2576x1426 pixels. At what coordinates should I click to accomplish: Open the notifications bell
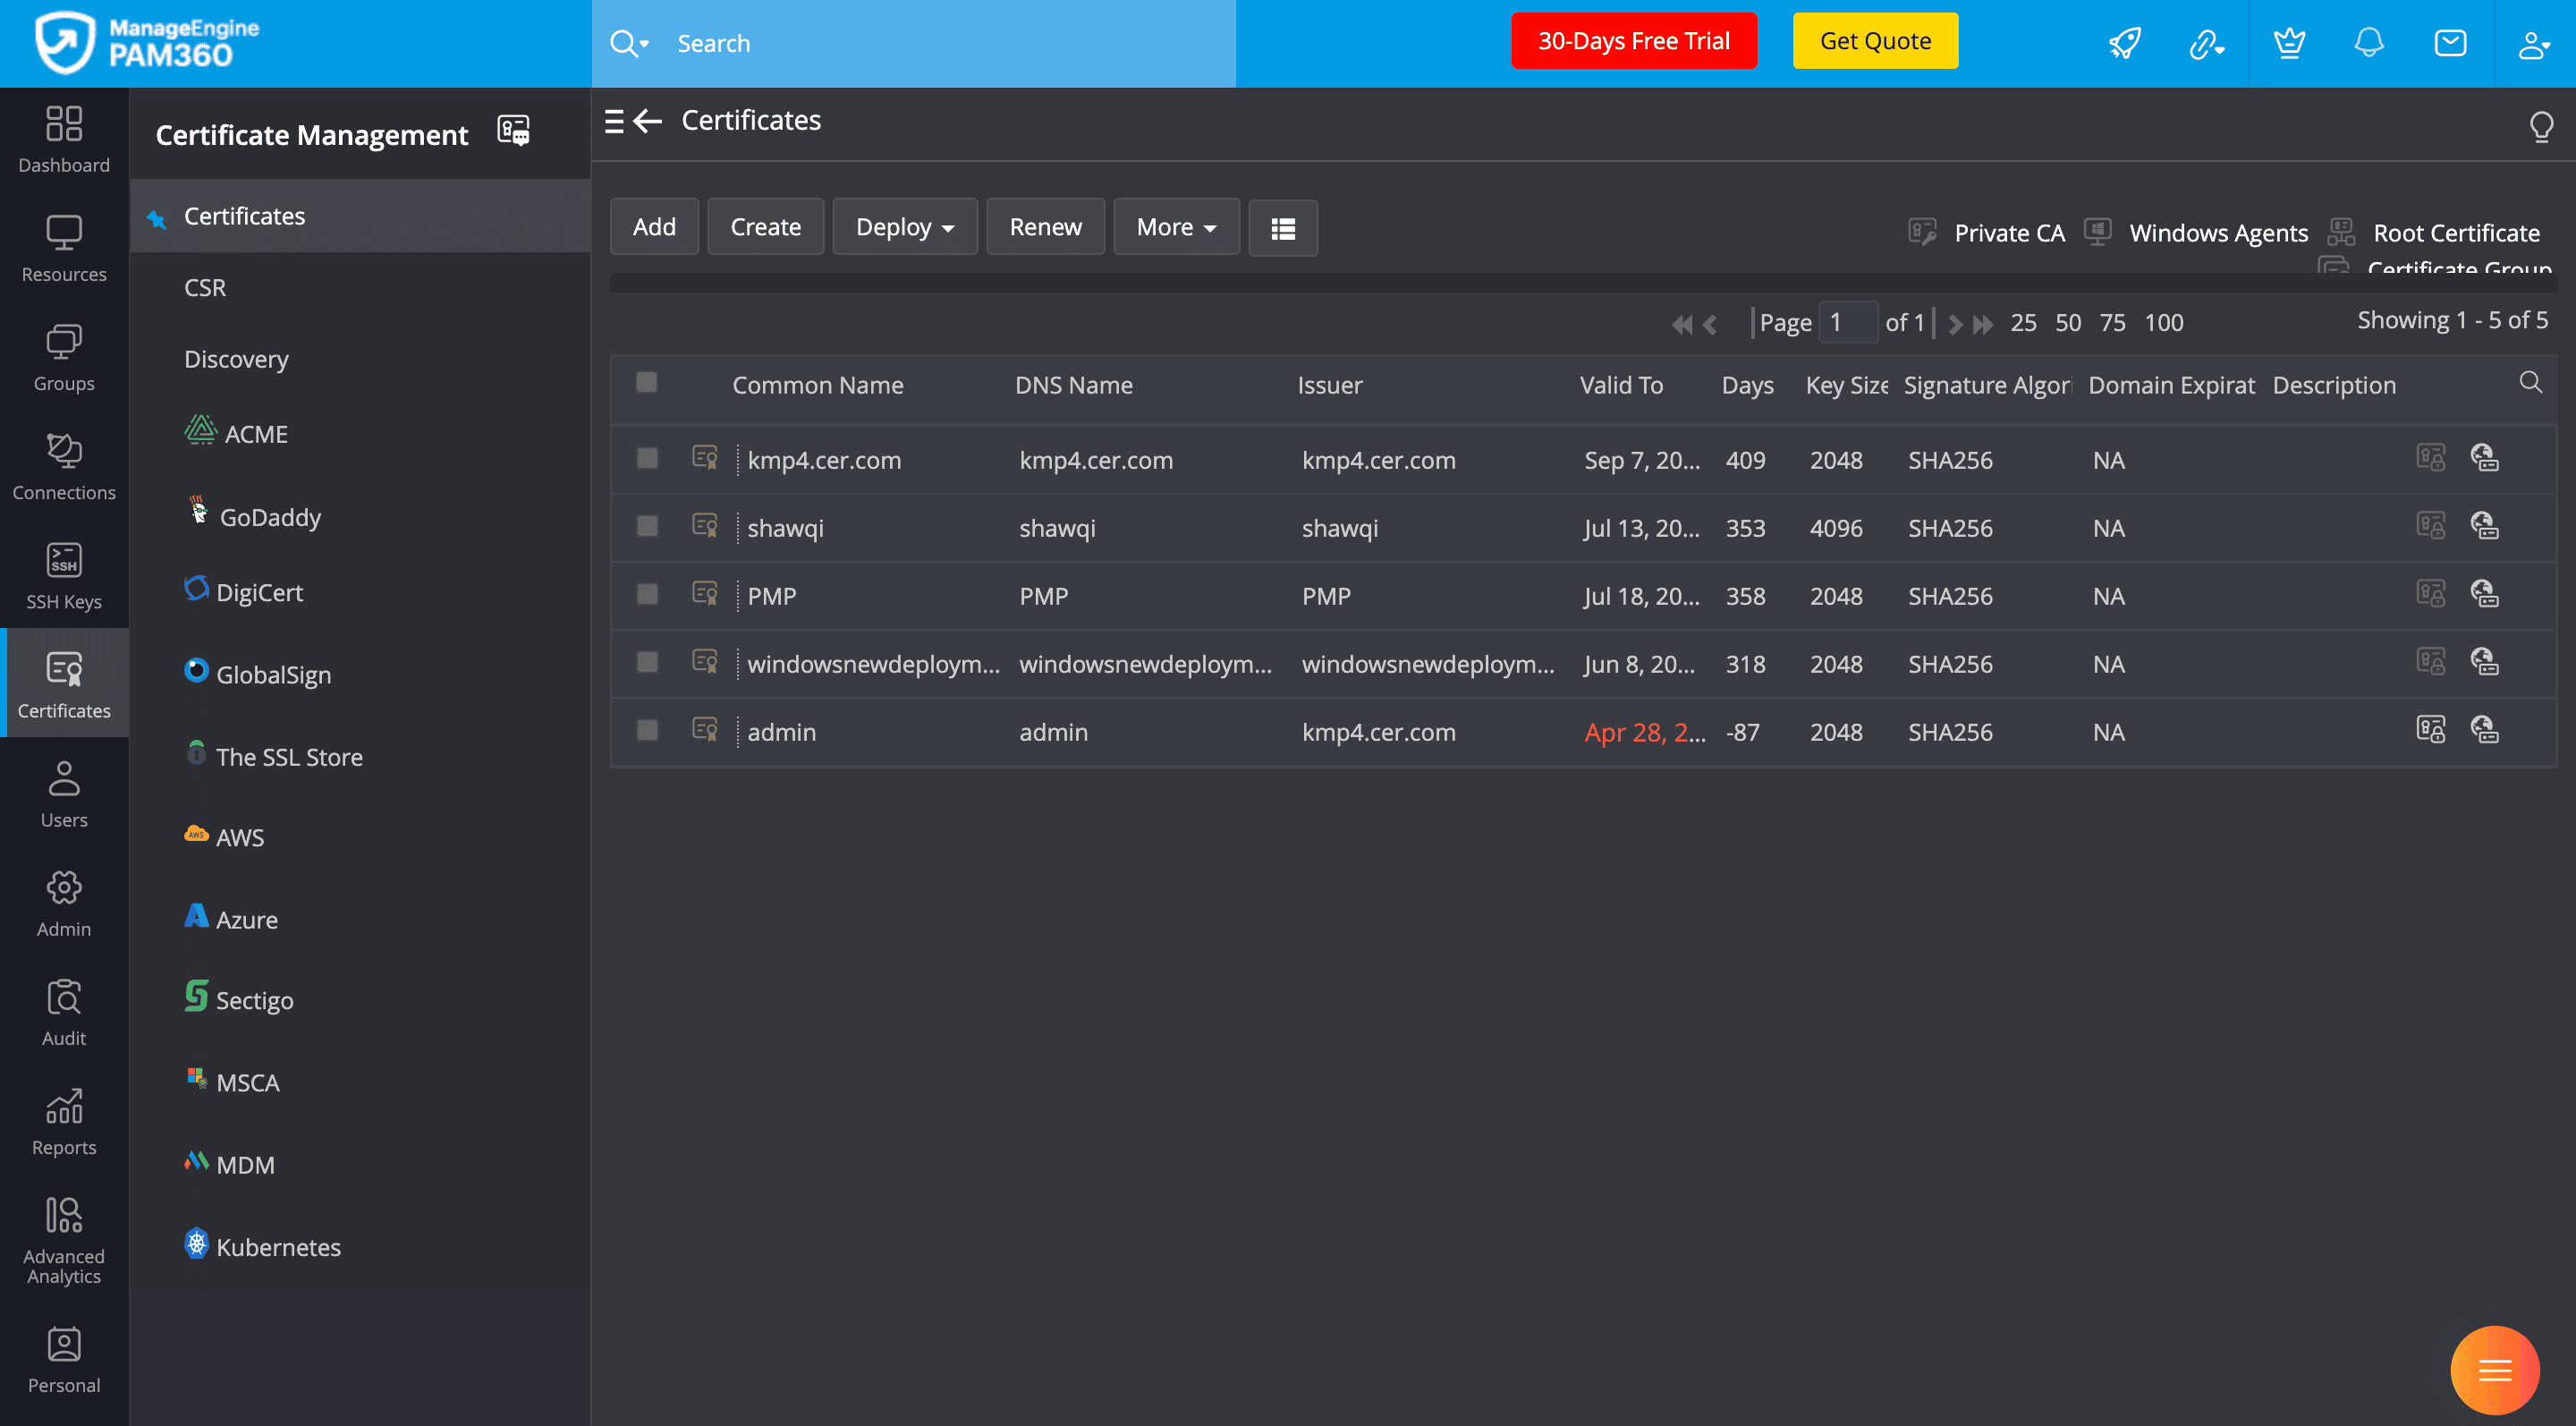2369,43
